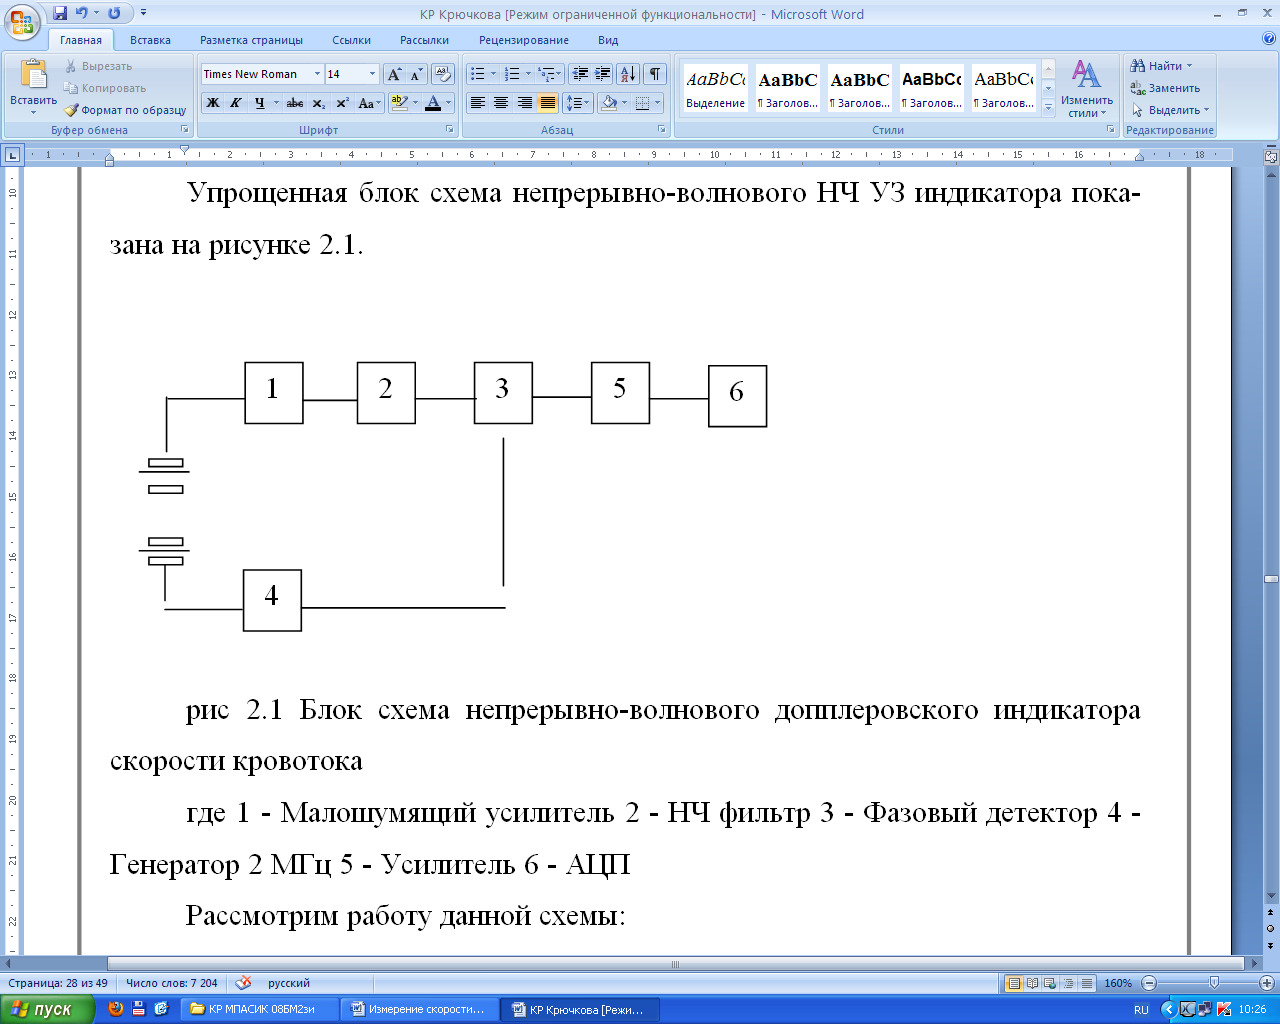Viewport: 1280px width, 1024px height.
Task: Open change case Аа dropdown
Action: (369, 103)
